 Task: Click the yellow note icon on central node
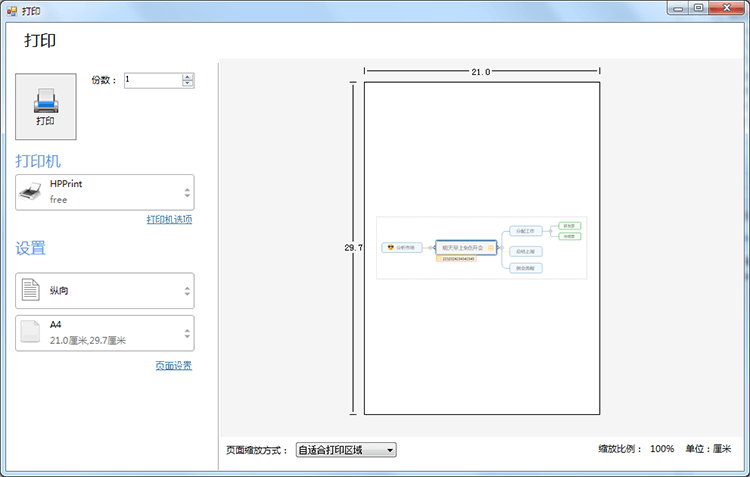coord(490,247)
